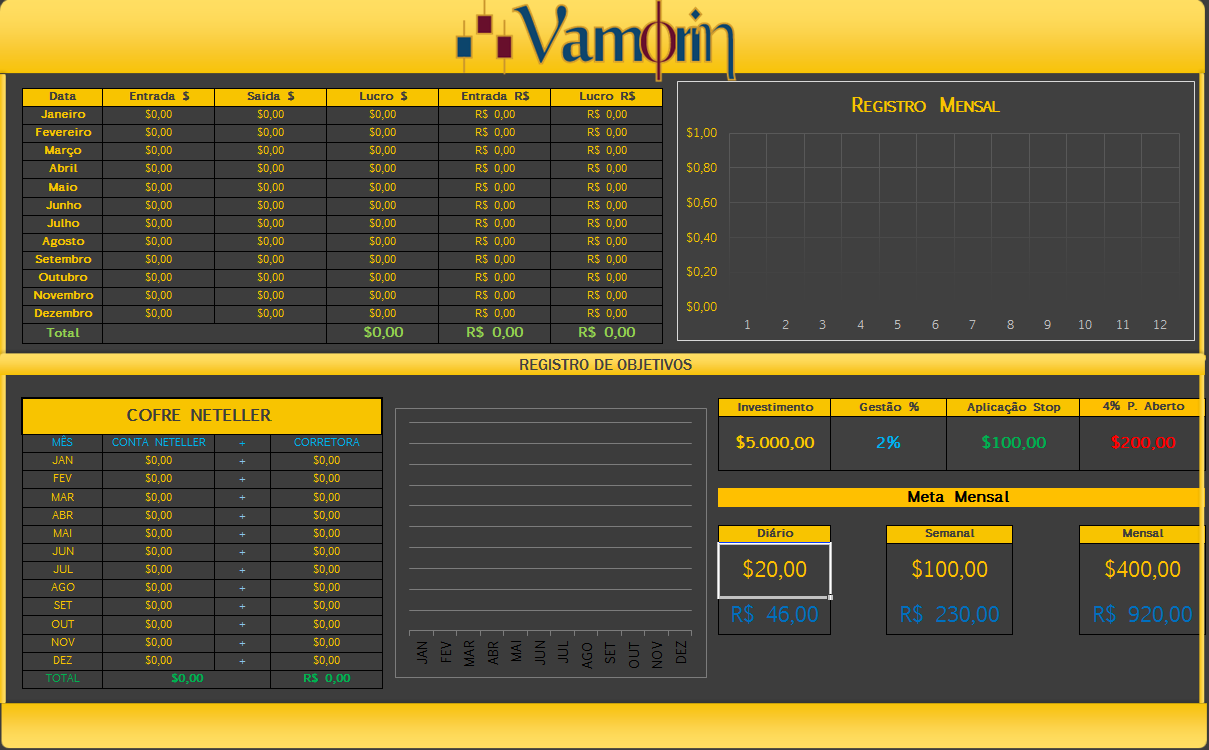The image size is (1209, 750).
Task: Select the 2% management value
Action: click(x=889, y=442)
